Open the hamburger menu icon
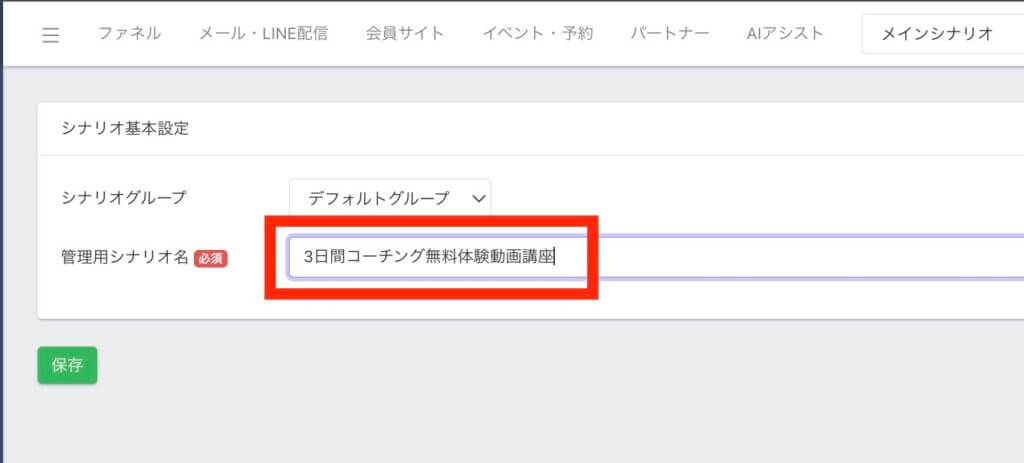This screenshot has height=463, width=1024. [50, 35]
